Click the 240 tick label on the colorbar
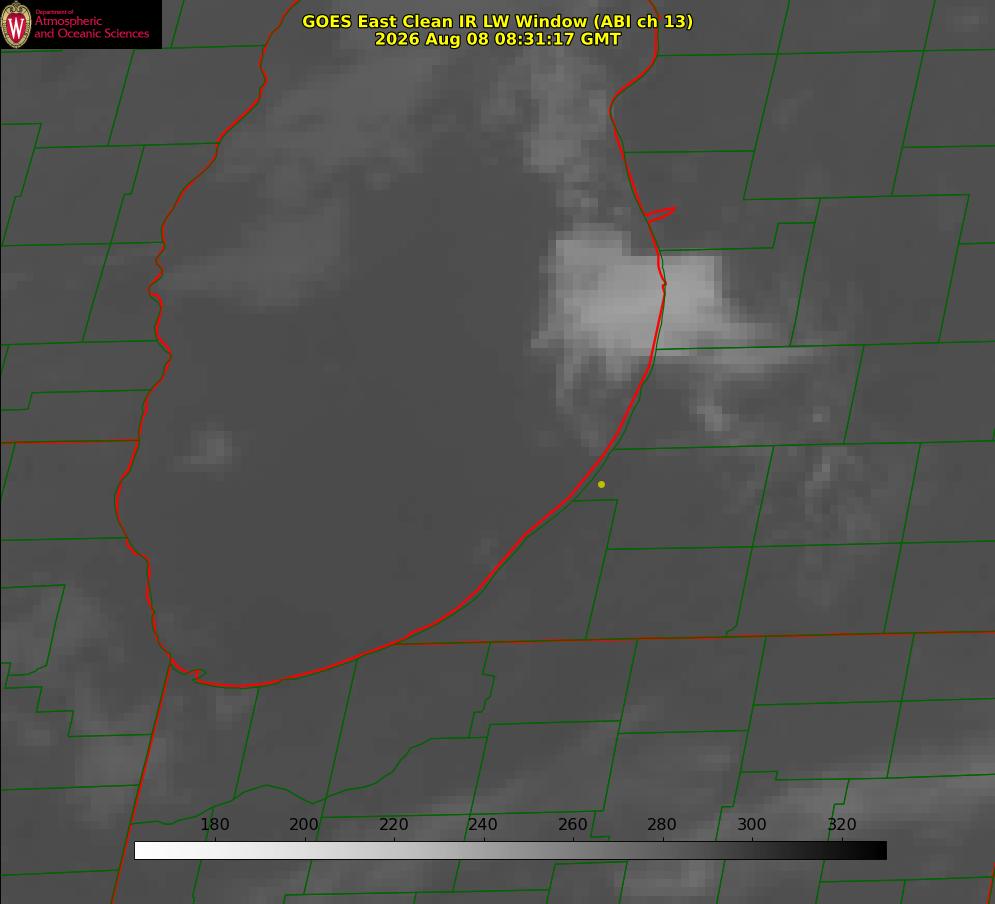 [483, 824]
